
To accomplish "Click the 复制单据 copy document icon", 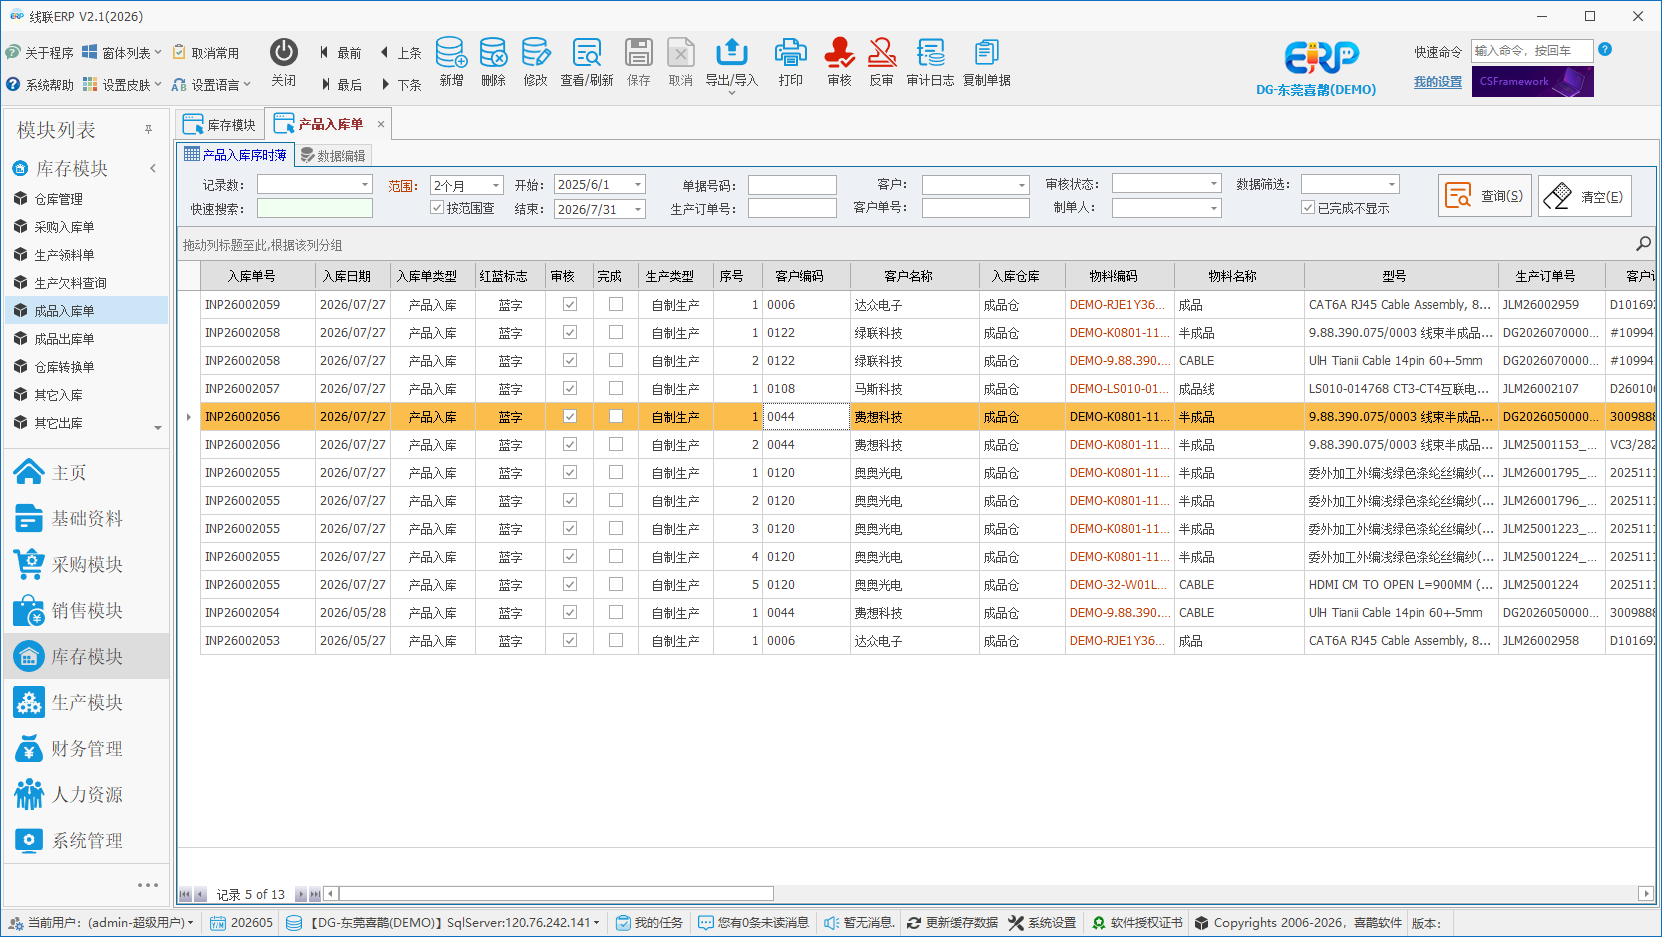I will (x=986, y=53).
